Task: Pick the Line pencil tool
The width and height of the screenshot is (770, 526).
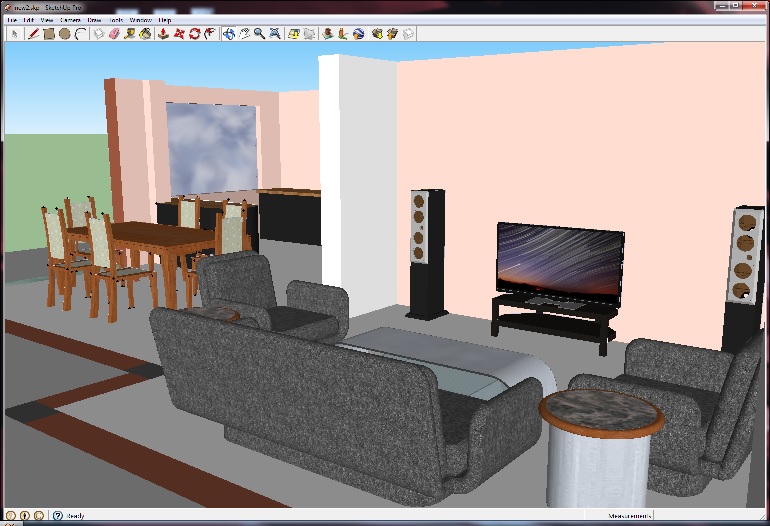Action: pyautogui.click(x=33, y=34)
